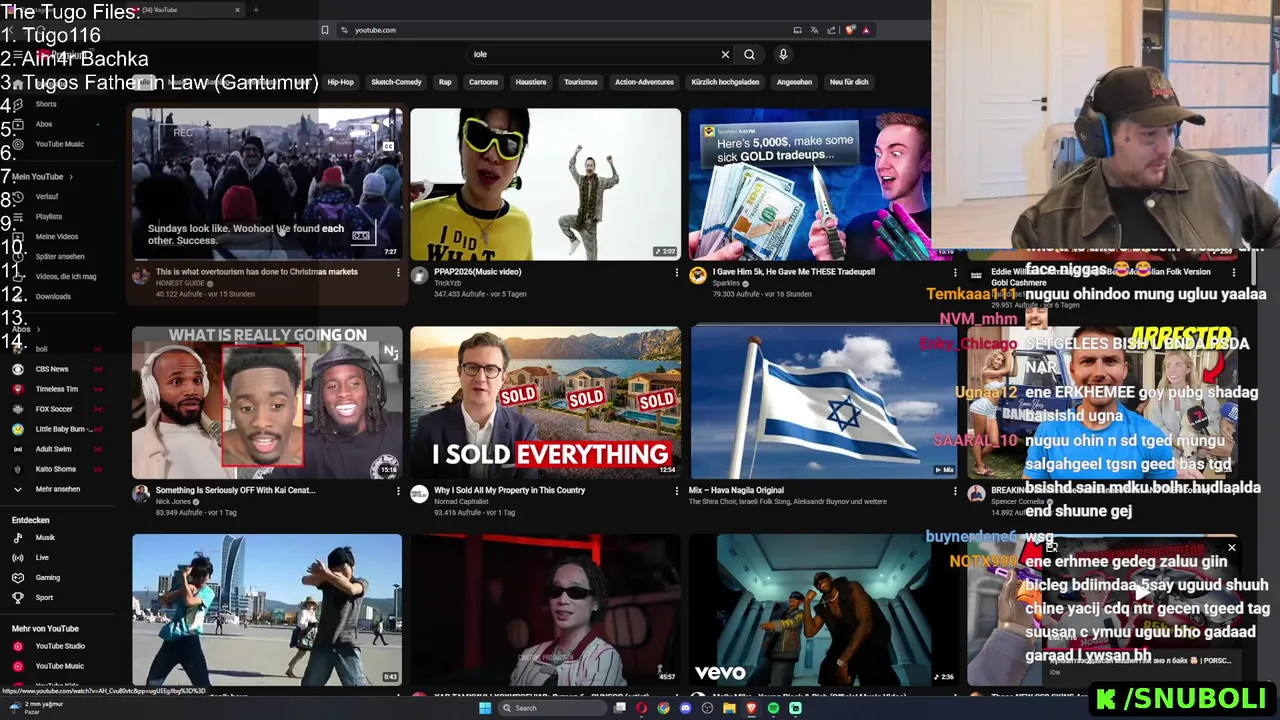Open options menu for Christmas markets video
This screenshot has width=1280, height=720.
[398, 272]
